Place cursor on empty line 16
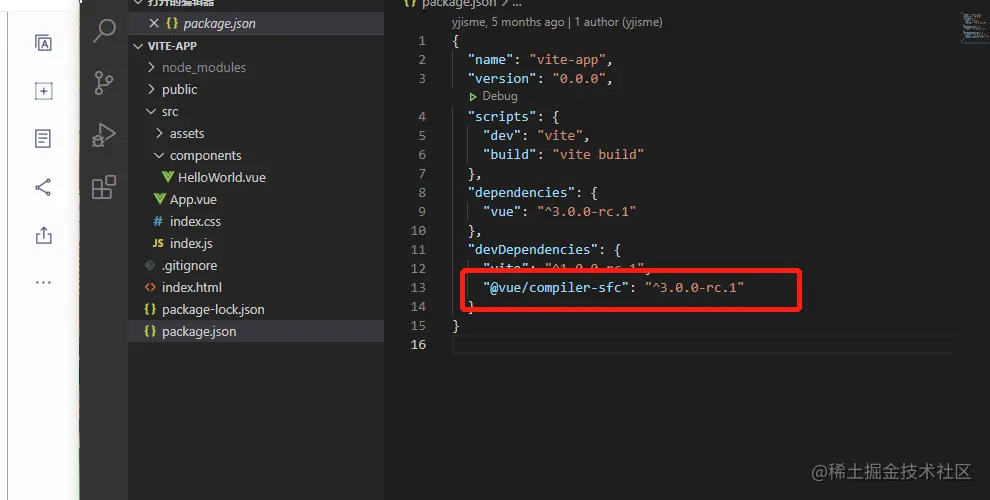Image resolution: width=990 pixels, height=500 pixels. coord(701,344)
